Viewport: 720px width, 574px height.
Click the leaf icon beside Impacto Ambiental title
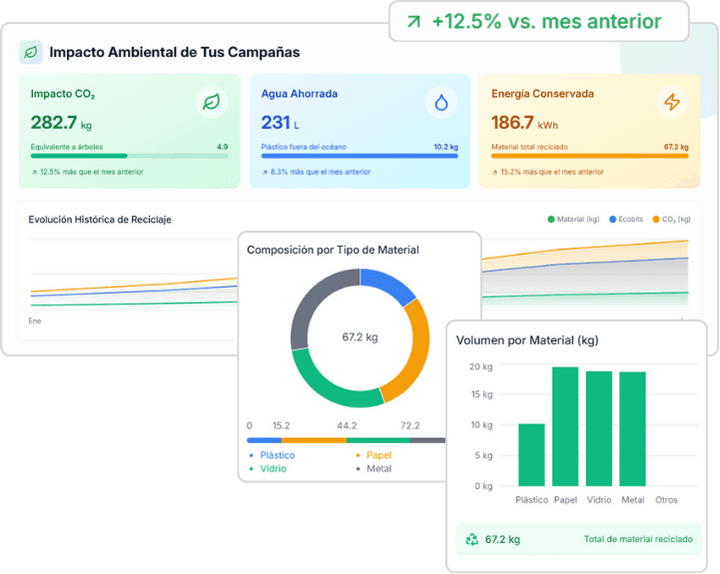31,52
